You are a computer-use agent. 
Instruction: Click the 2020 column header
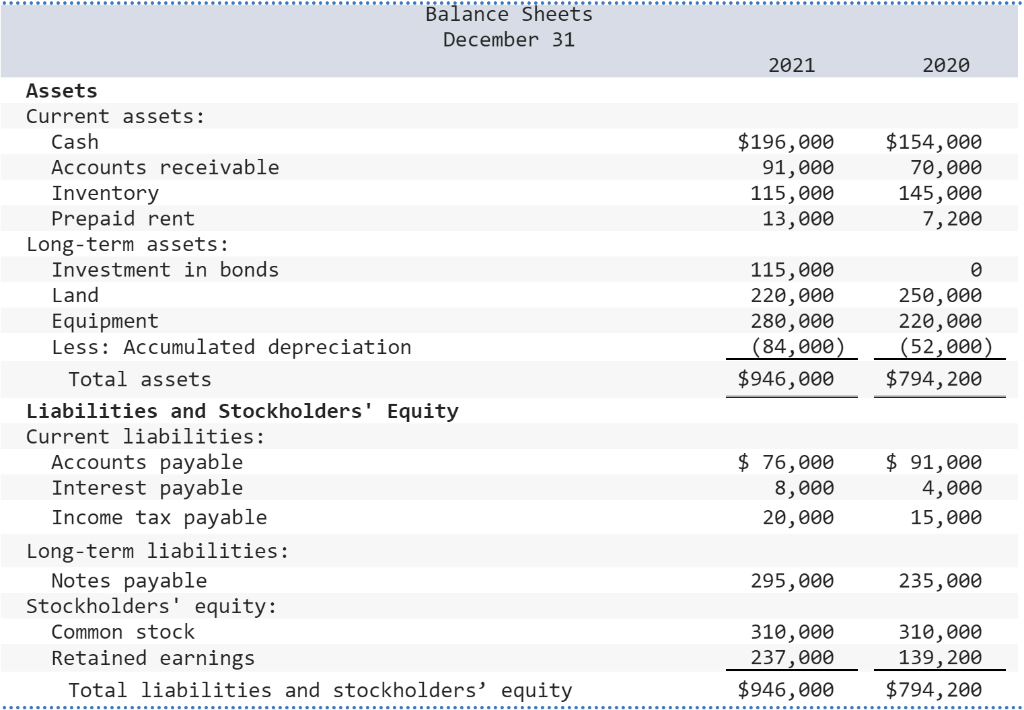(x=946, y=65)
